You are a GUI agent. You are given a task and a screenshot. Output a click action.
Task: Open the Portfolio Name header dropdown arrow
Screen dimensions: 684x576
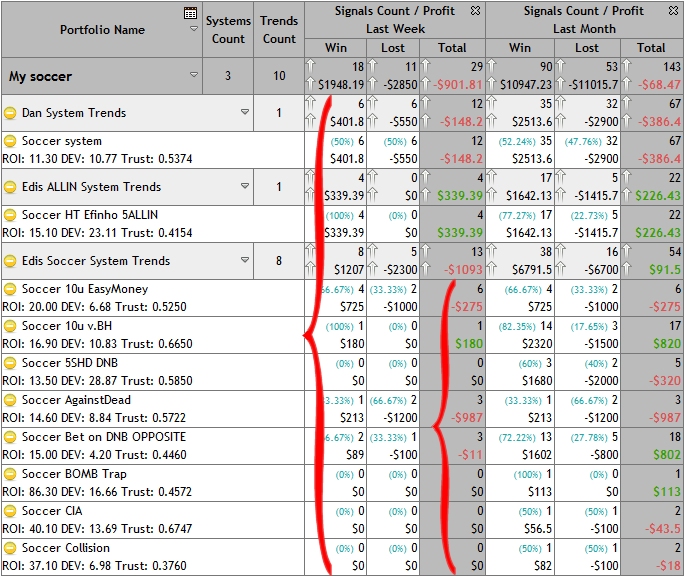pos(193,29)
